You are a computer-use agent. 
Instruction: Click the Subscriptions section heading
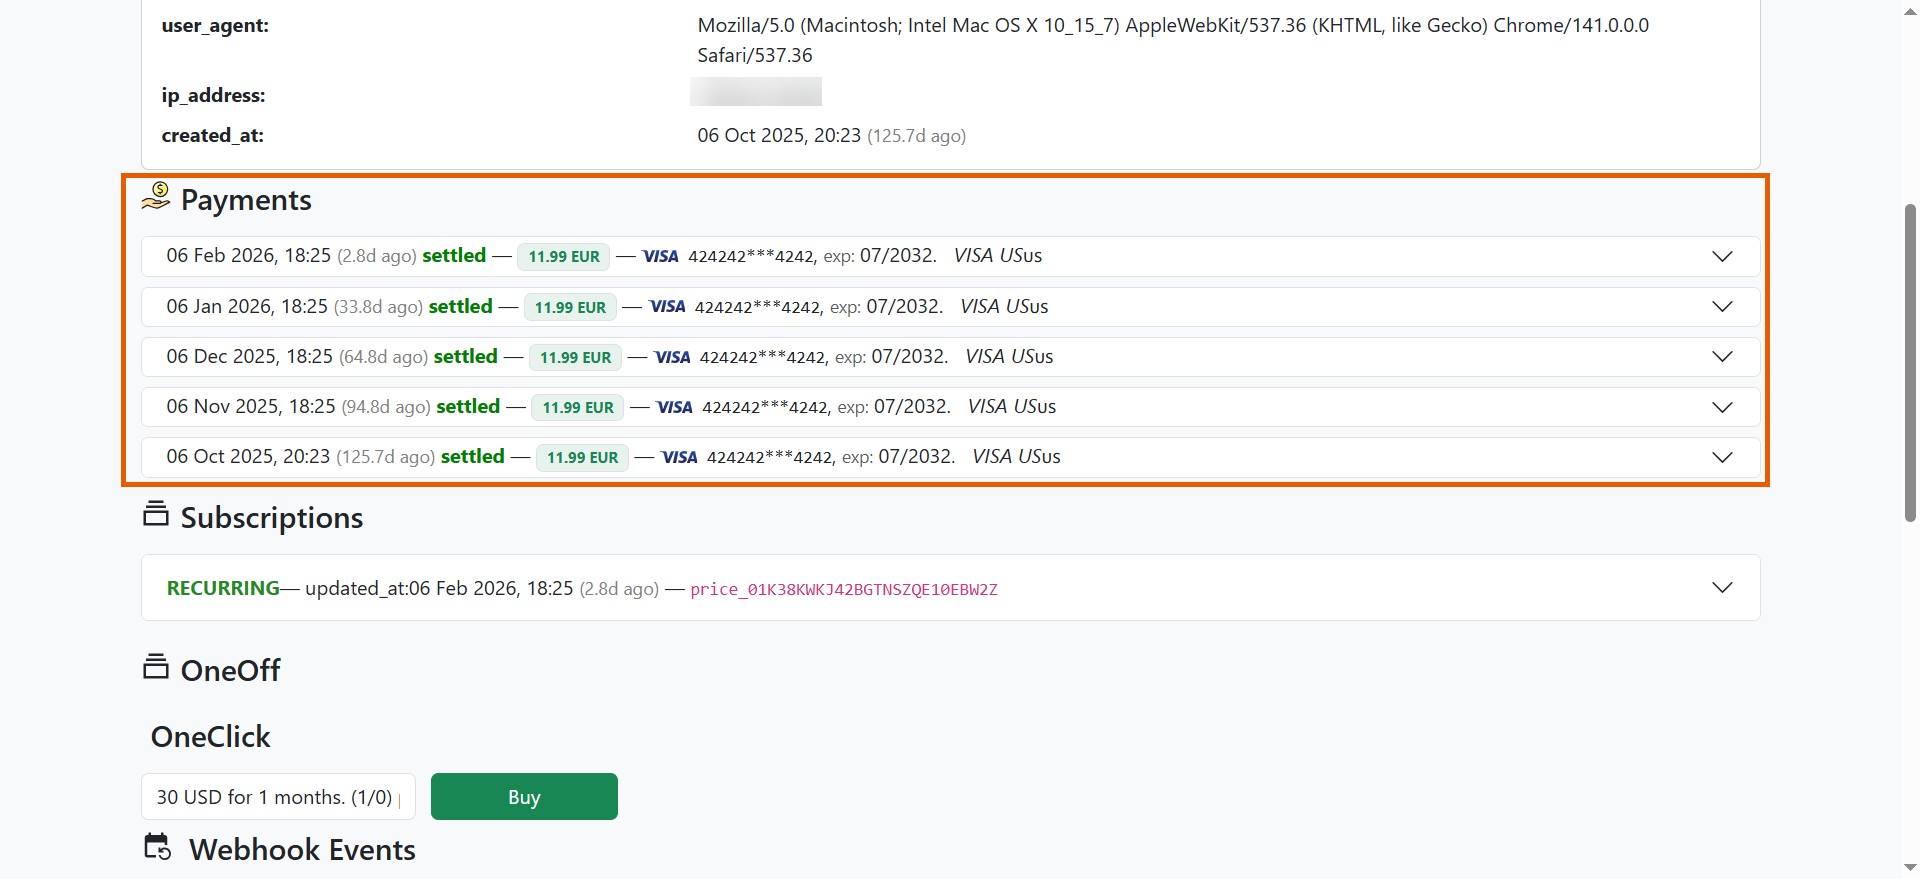[272, 518]
